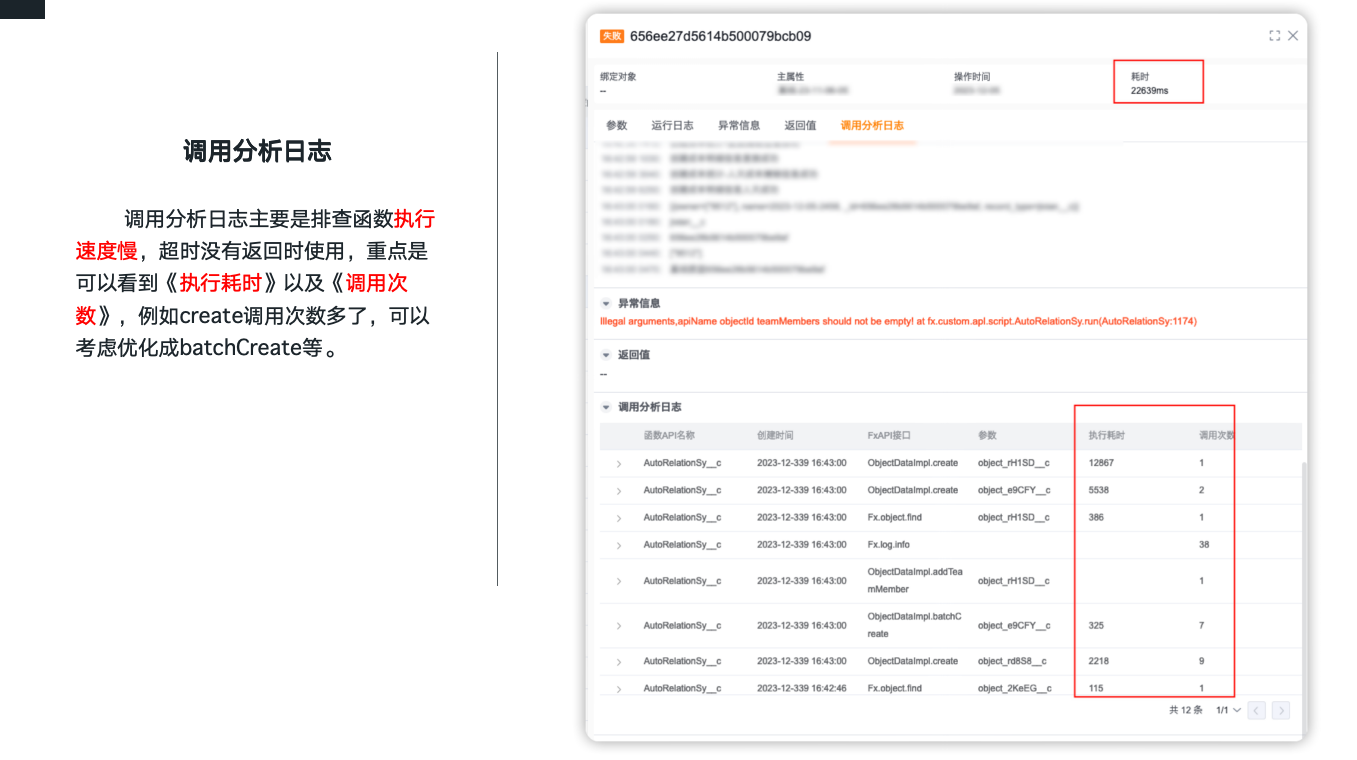Image resolution: width=1357 pixels, height=760 pixels.
Task: Expand the ObjectDataImpl.addTeamMember row
Action: tap(619, 581)
